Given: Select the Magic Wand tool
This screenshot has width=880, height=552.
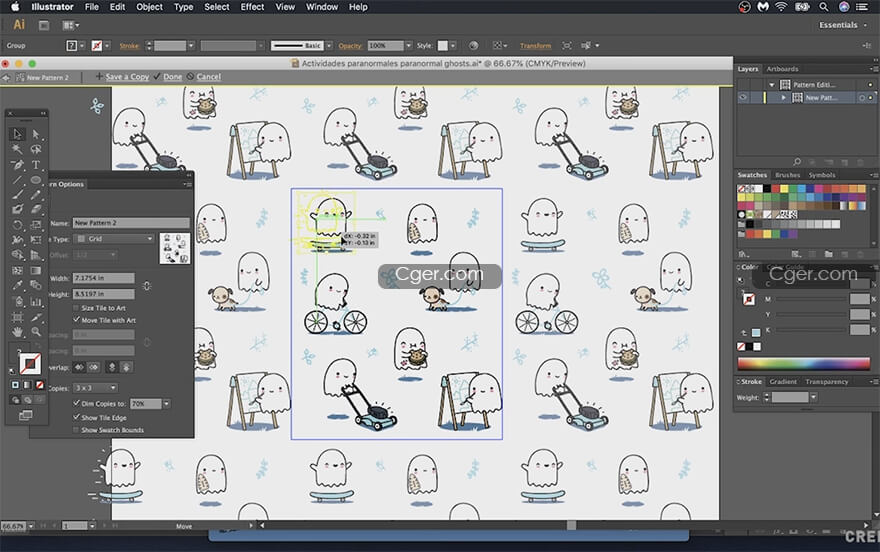Looking at the screenshot, I should [17, 149].
